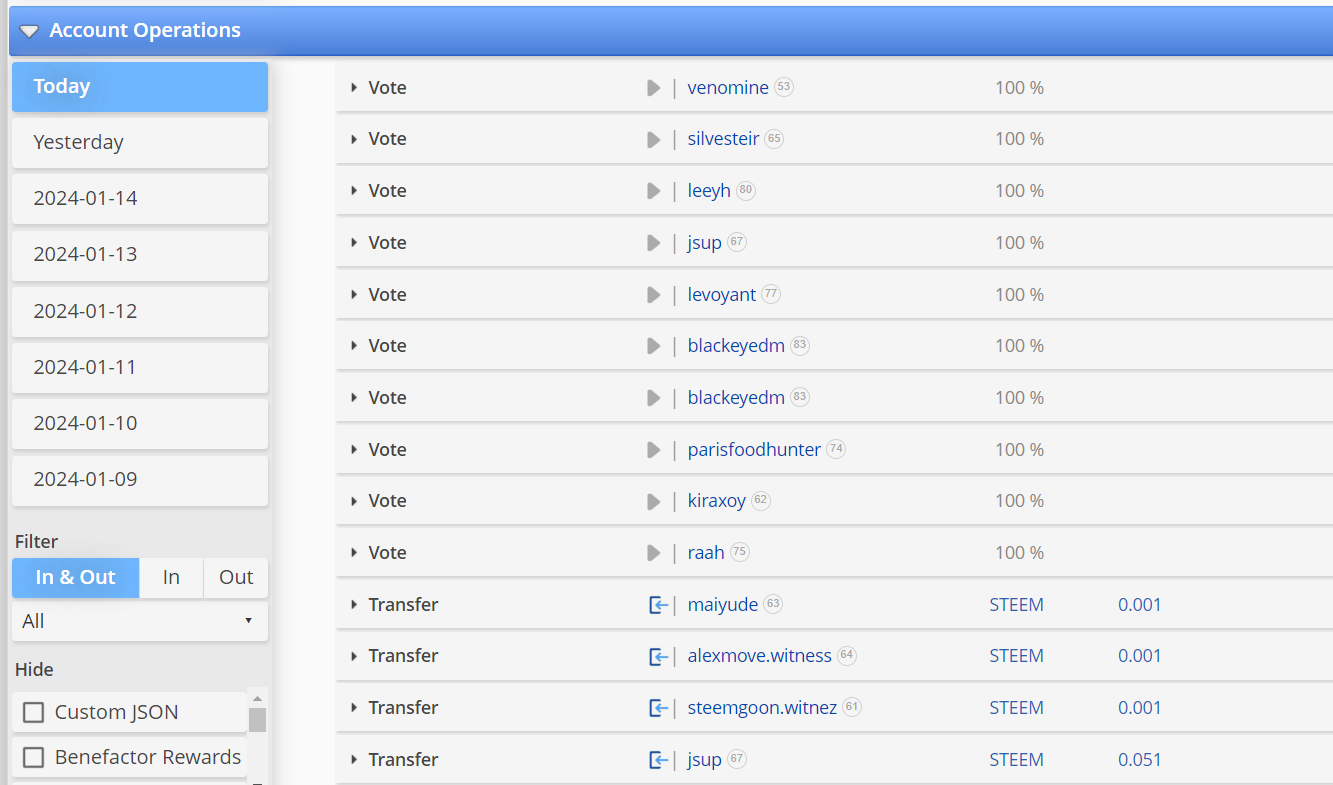This screenshot has width=1333, height=785.
Task: Expand the silvesteir Vote row arrow
Action: pos(354,139)
